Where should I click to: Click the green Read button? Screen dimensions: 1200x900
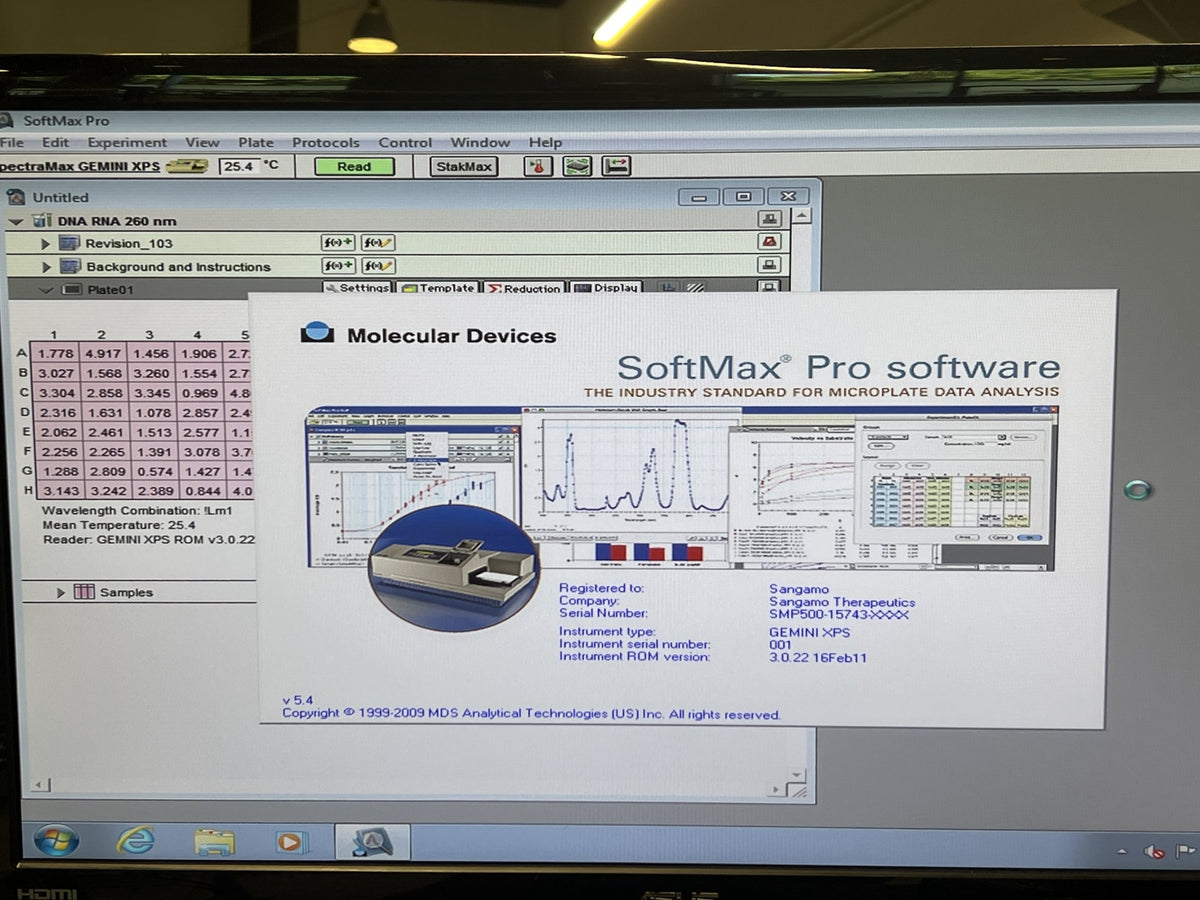[x=354, y=166]
